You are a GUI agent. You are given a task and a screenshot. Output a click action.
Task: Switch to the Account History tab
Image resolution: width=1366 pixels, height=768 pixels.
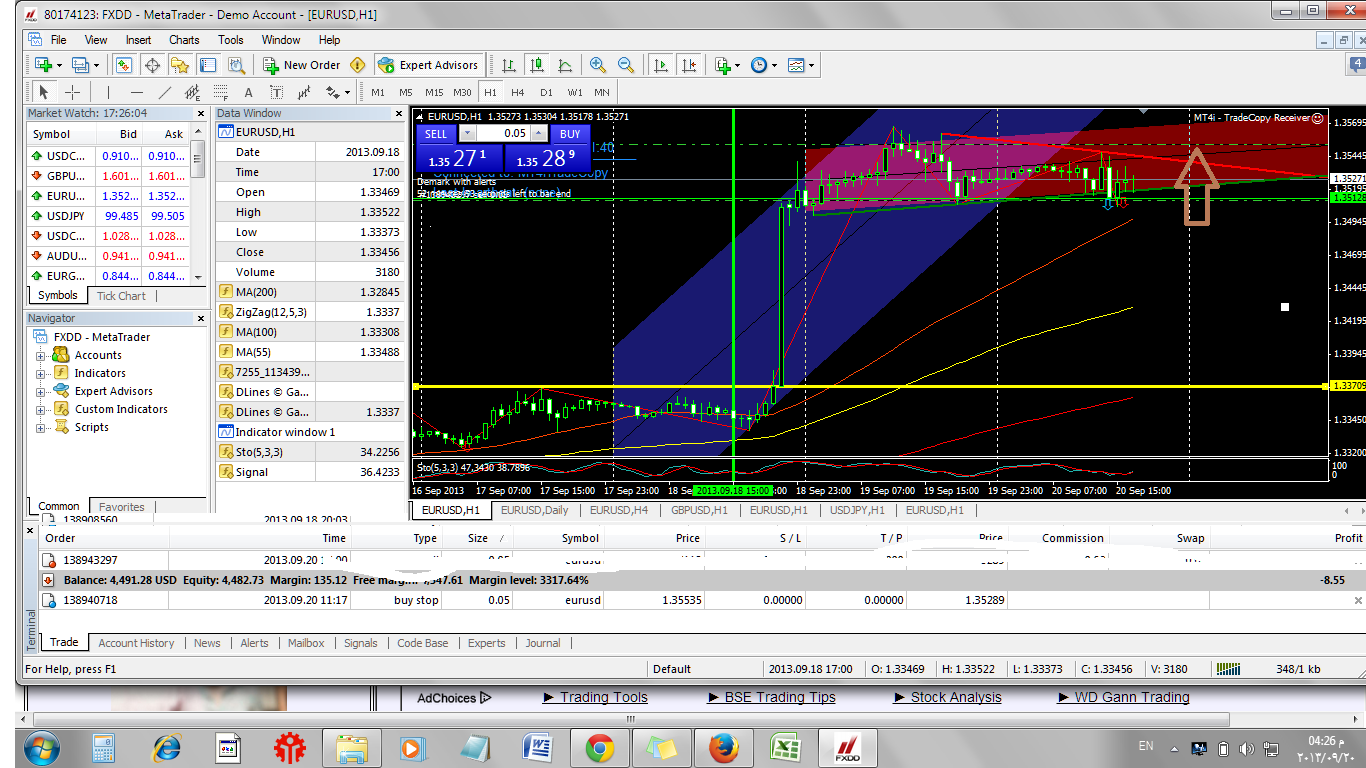[x=136, y=643]
